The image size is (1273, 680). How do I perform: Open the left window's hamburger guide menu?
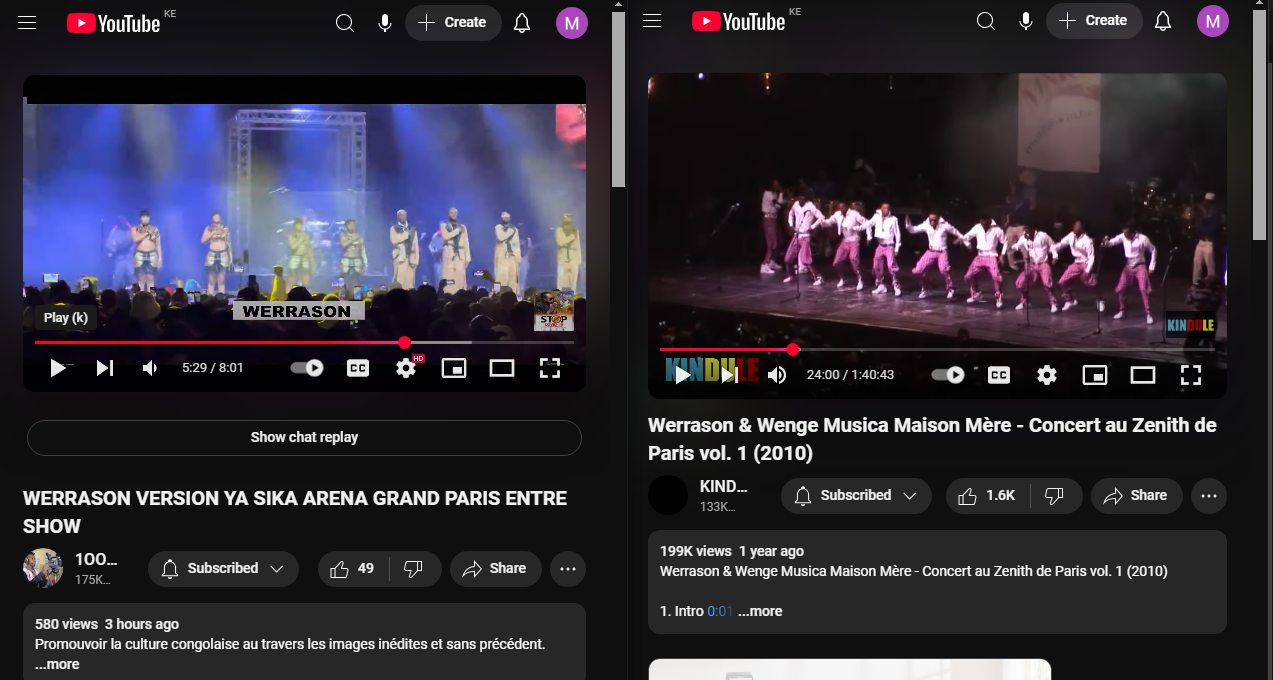pos(27,22)
